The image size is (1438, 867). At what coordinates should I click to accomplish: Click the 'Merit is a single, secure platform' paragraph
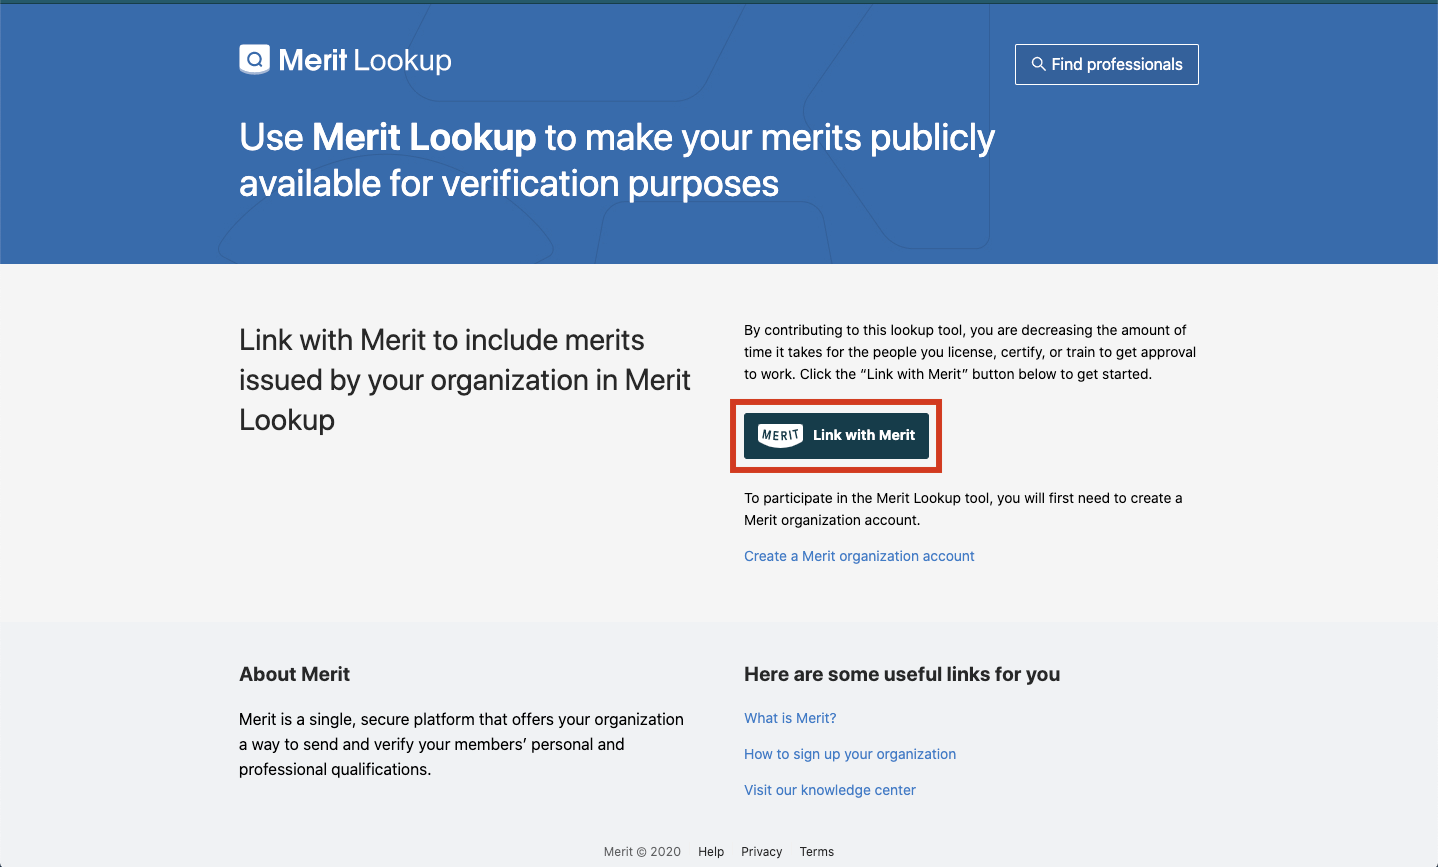pyautogui.click(x=461, y=744)
